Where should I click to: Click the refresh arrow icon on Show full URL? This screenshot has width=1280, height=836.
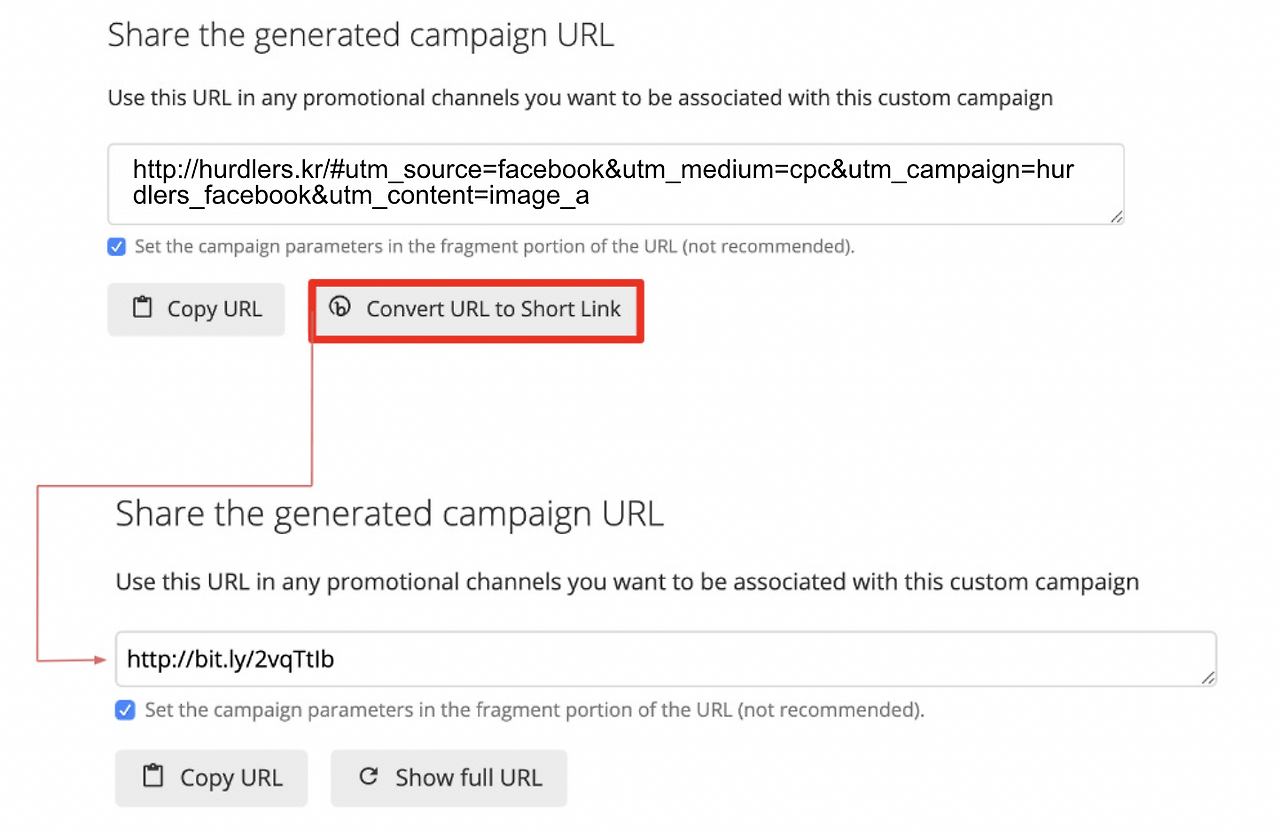click(369, 777)
